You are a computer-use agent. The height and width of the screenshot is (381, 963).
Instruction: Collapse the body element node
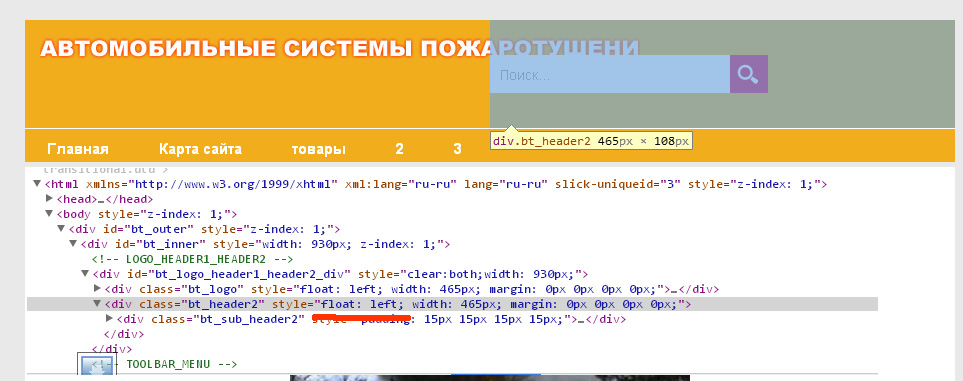(x=49, y=214)
